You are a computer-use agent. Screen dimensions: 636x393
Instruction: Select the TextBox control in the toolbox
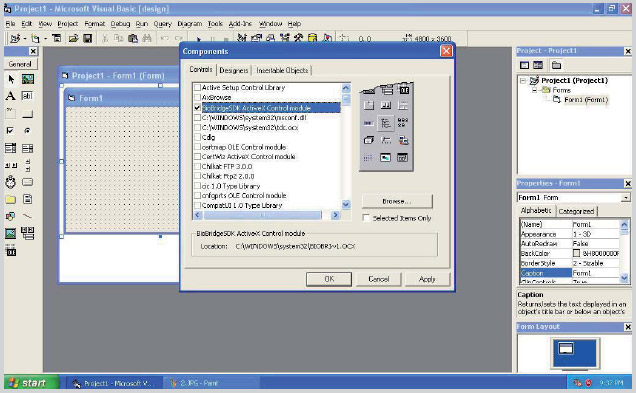pyautogui.click(x=28, y=96)
